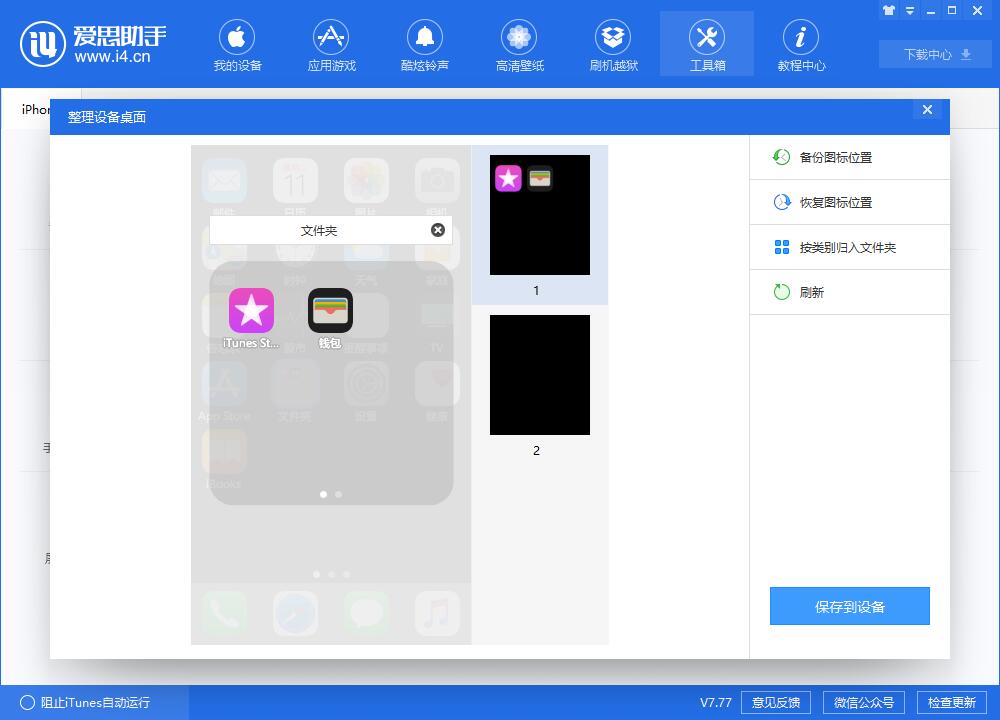
Task: Switch to the iPhone device tab
Action: (37, 110)
